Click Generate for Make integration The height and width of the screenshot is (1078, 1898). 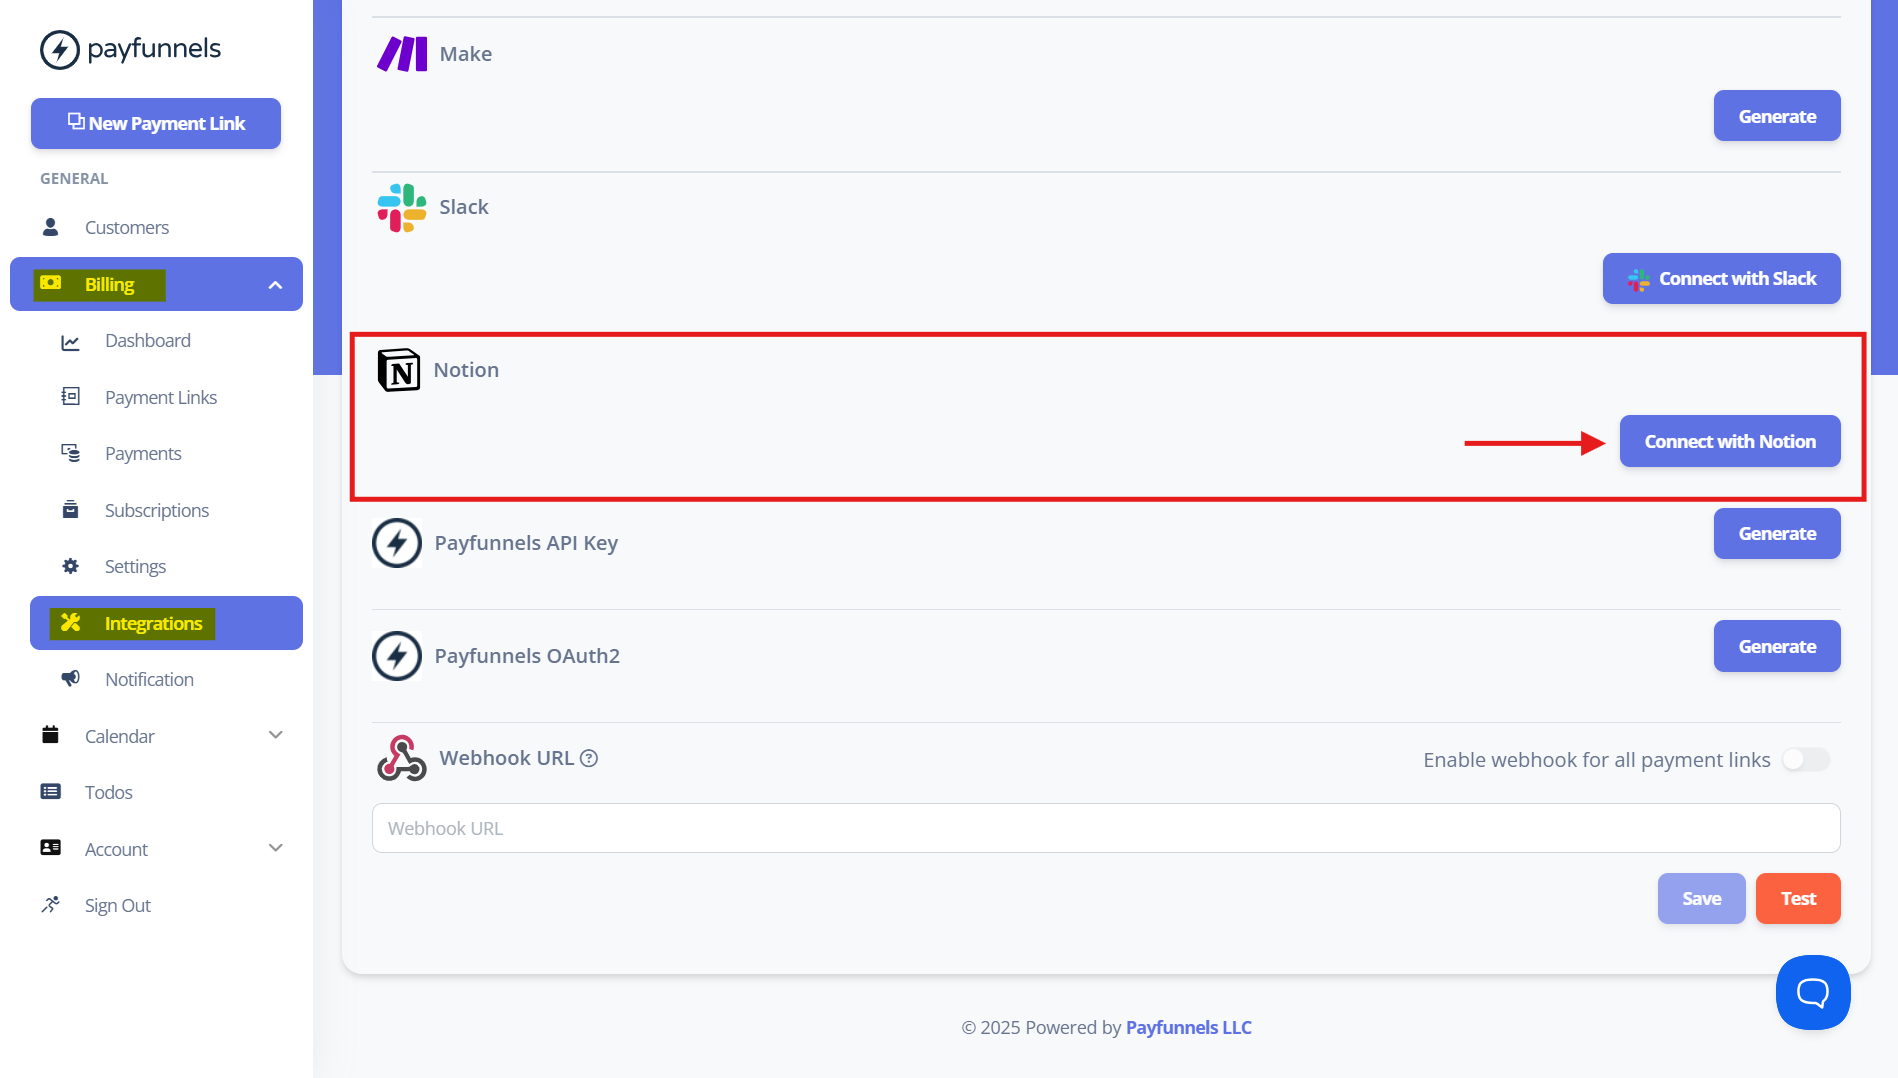[1777, 116]
